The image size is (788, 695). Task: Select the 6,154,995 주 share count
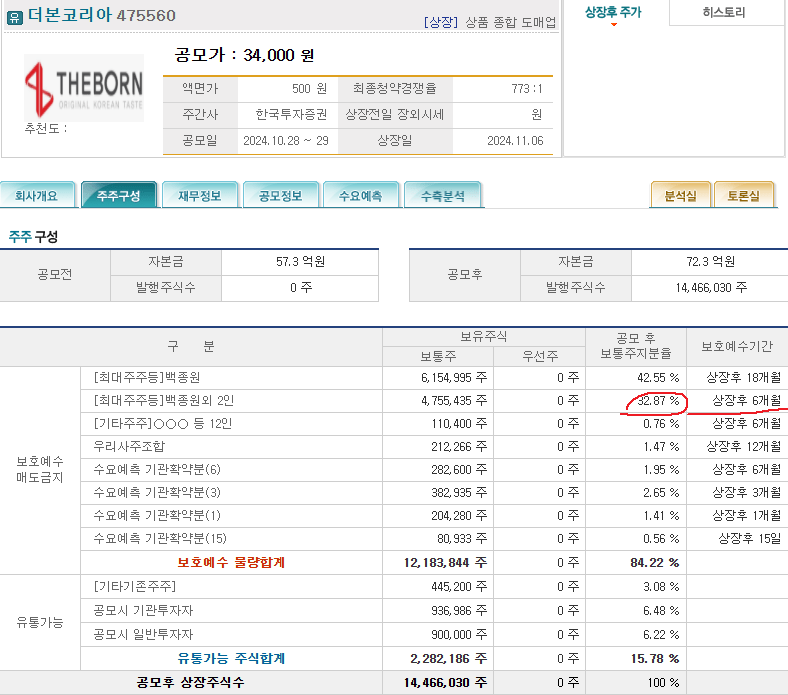[x=454, y=378]
